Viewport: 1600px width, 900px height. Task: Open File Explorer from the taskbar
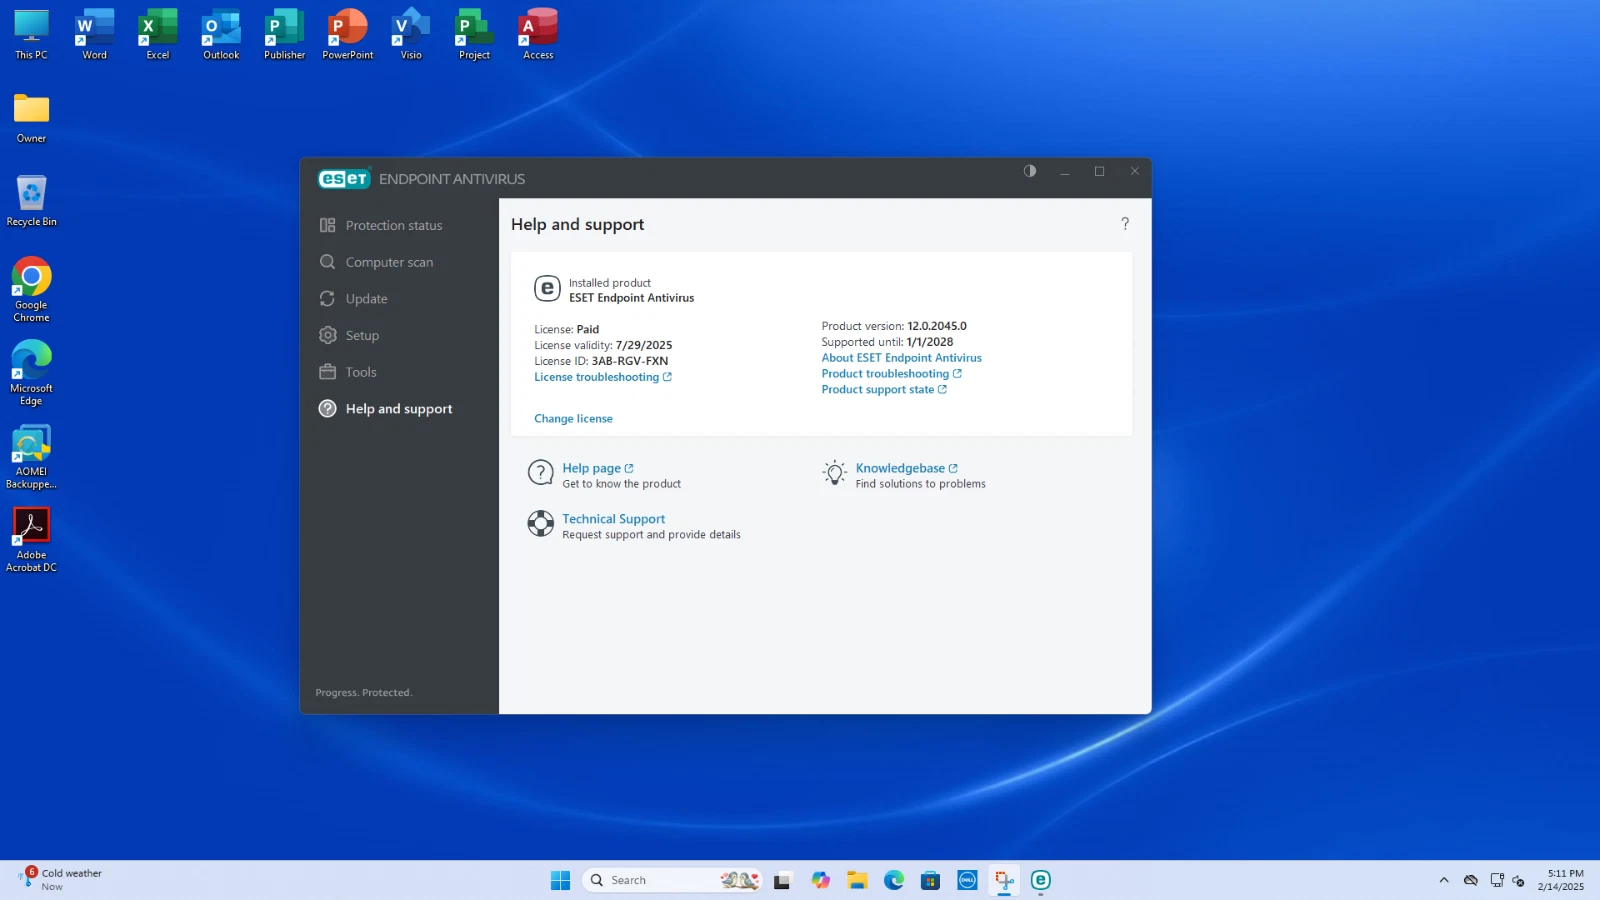(x=857, y=880)
